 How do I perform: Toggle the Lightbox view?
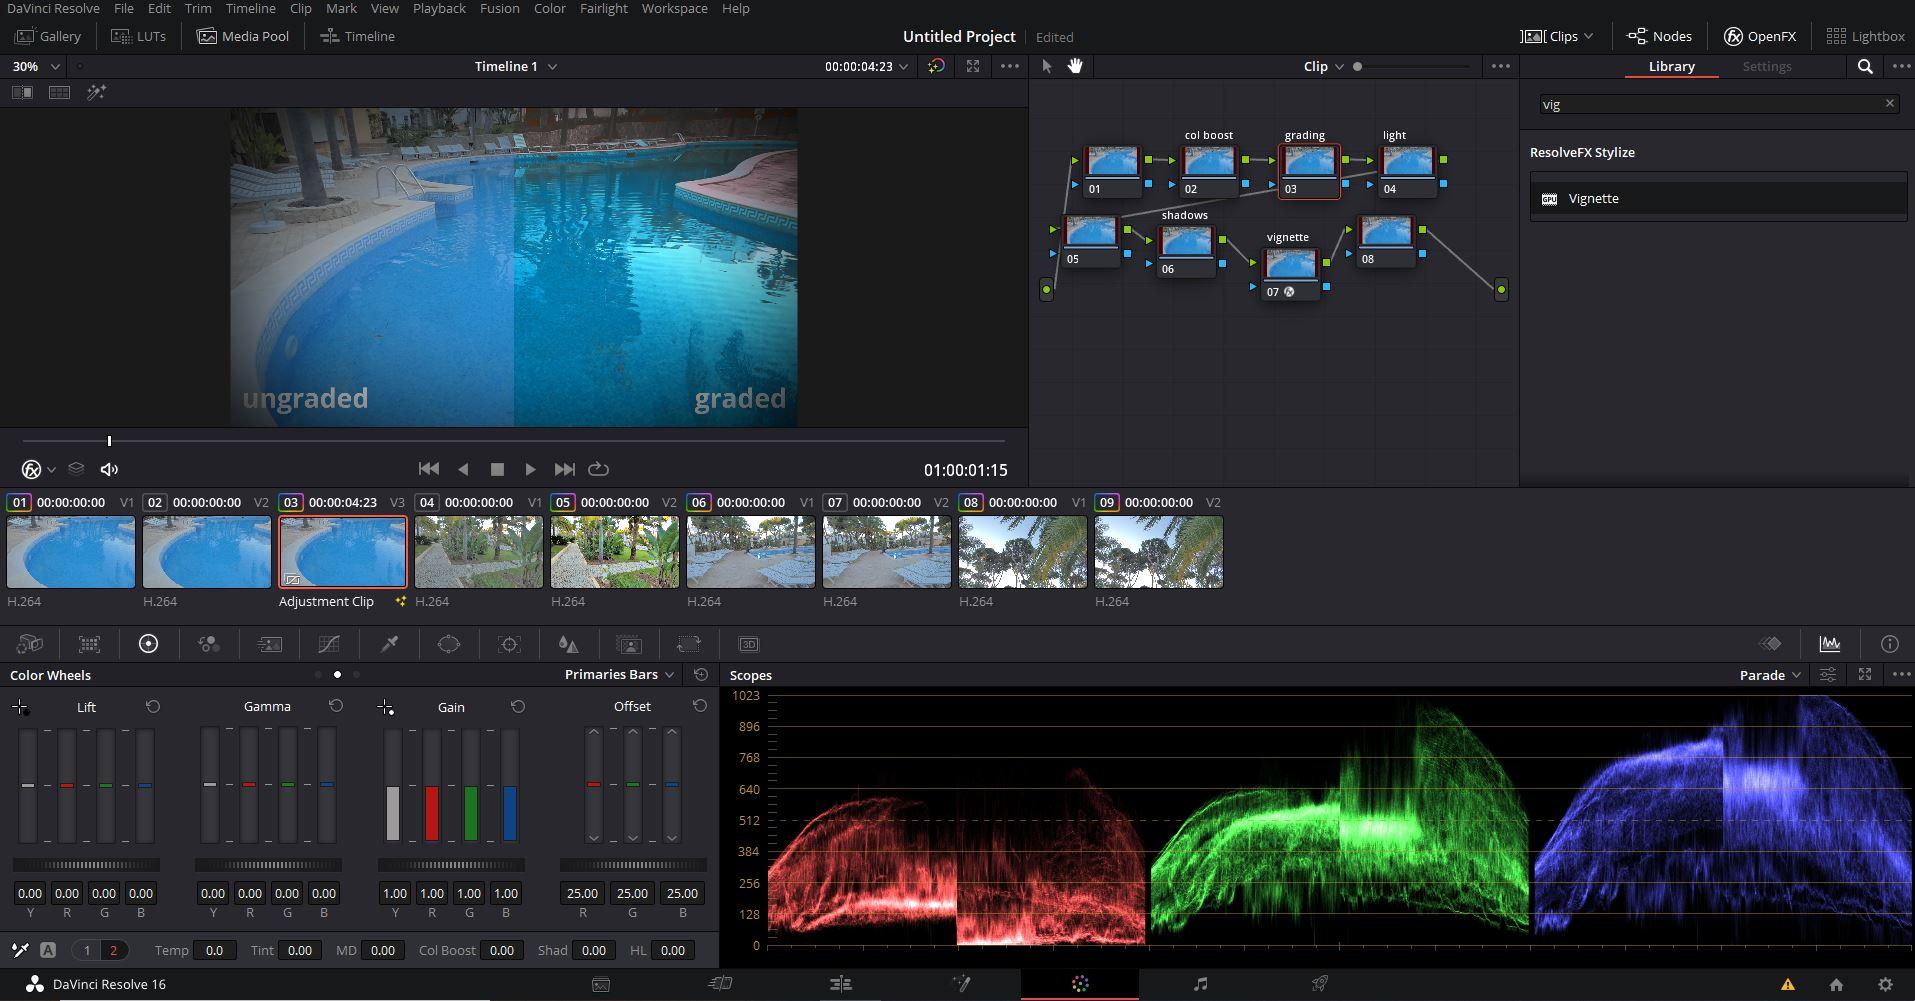(1866, 36)
